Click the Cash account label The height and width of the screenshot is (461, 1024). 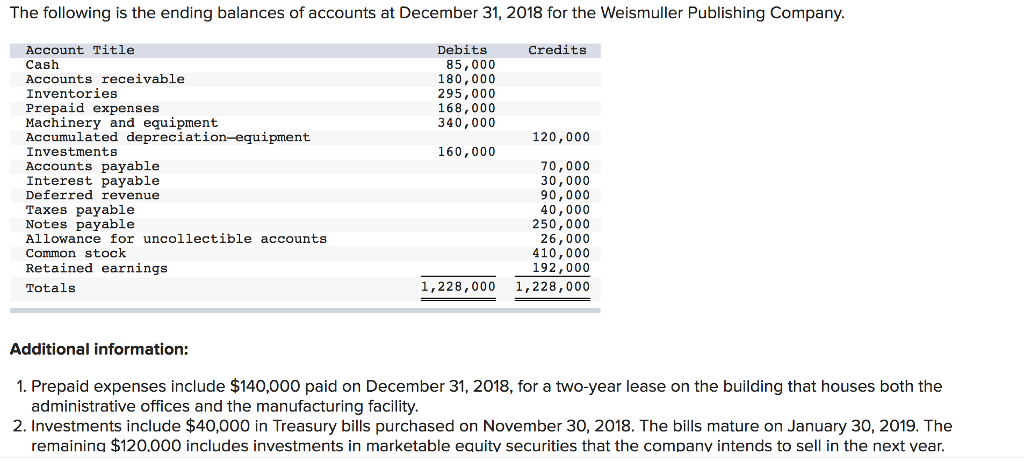42,65
